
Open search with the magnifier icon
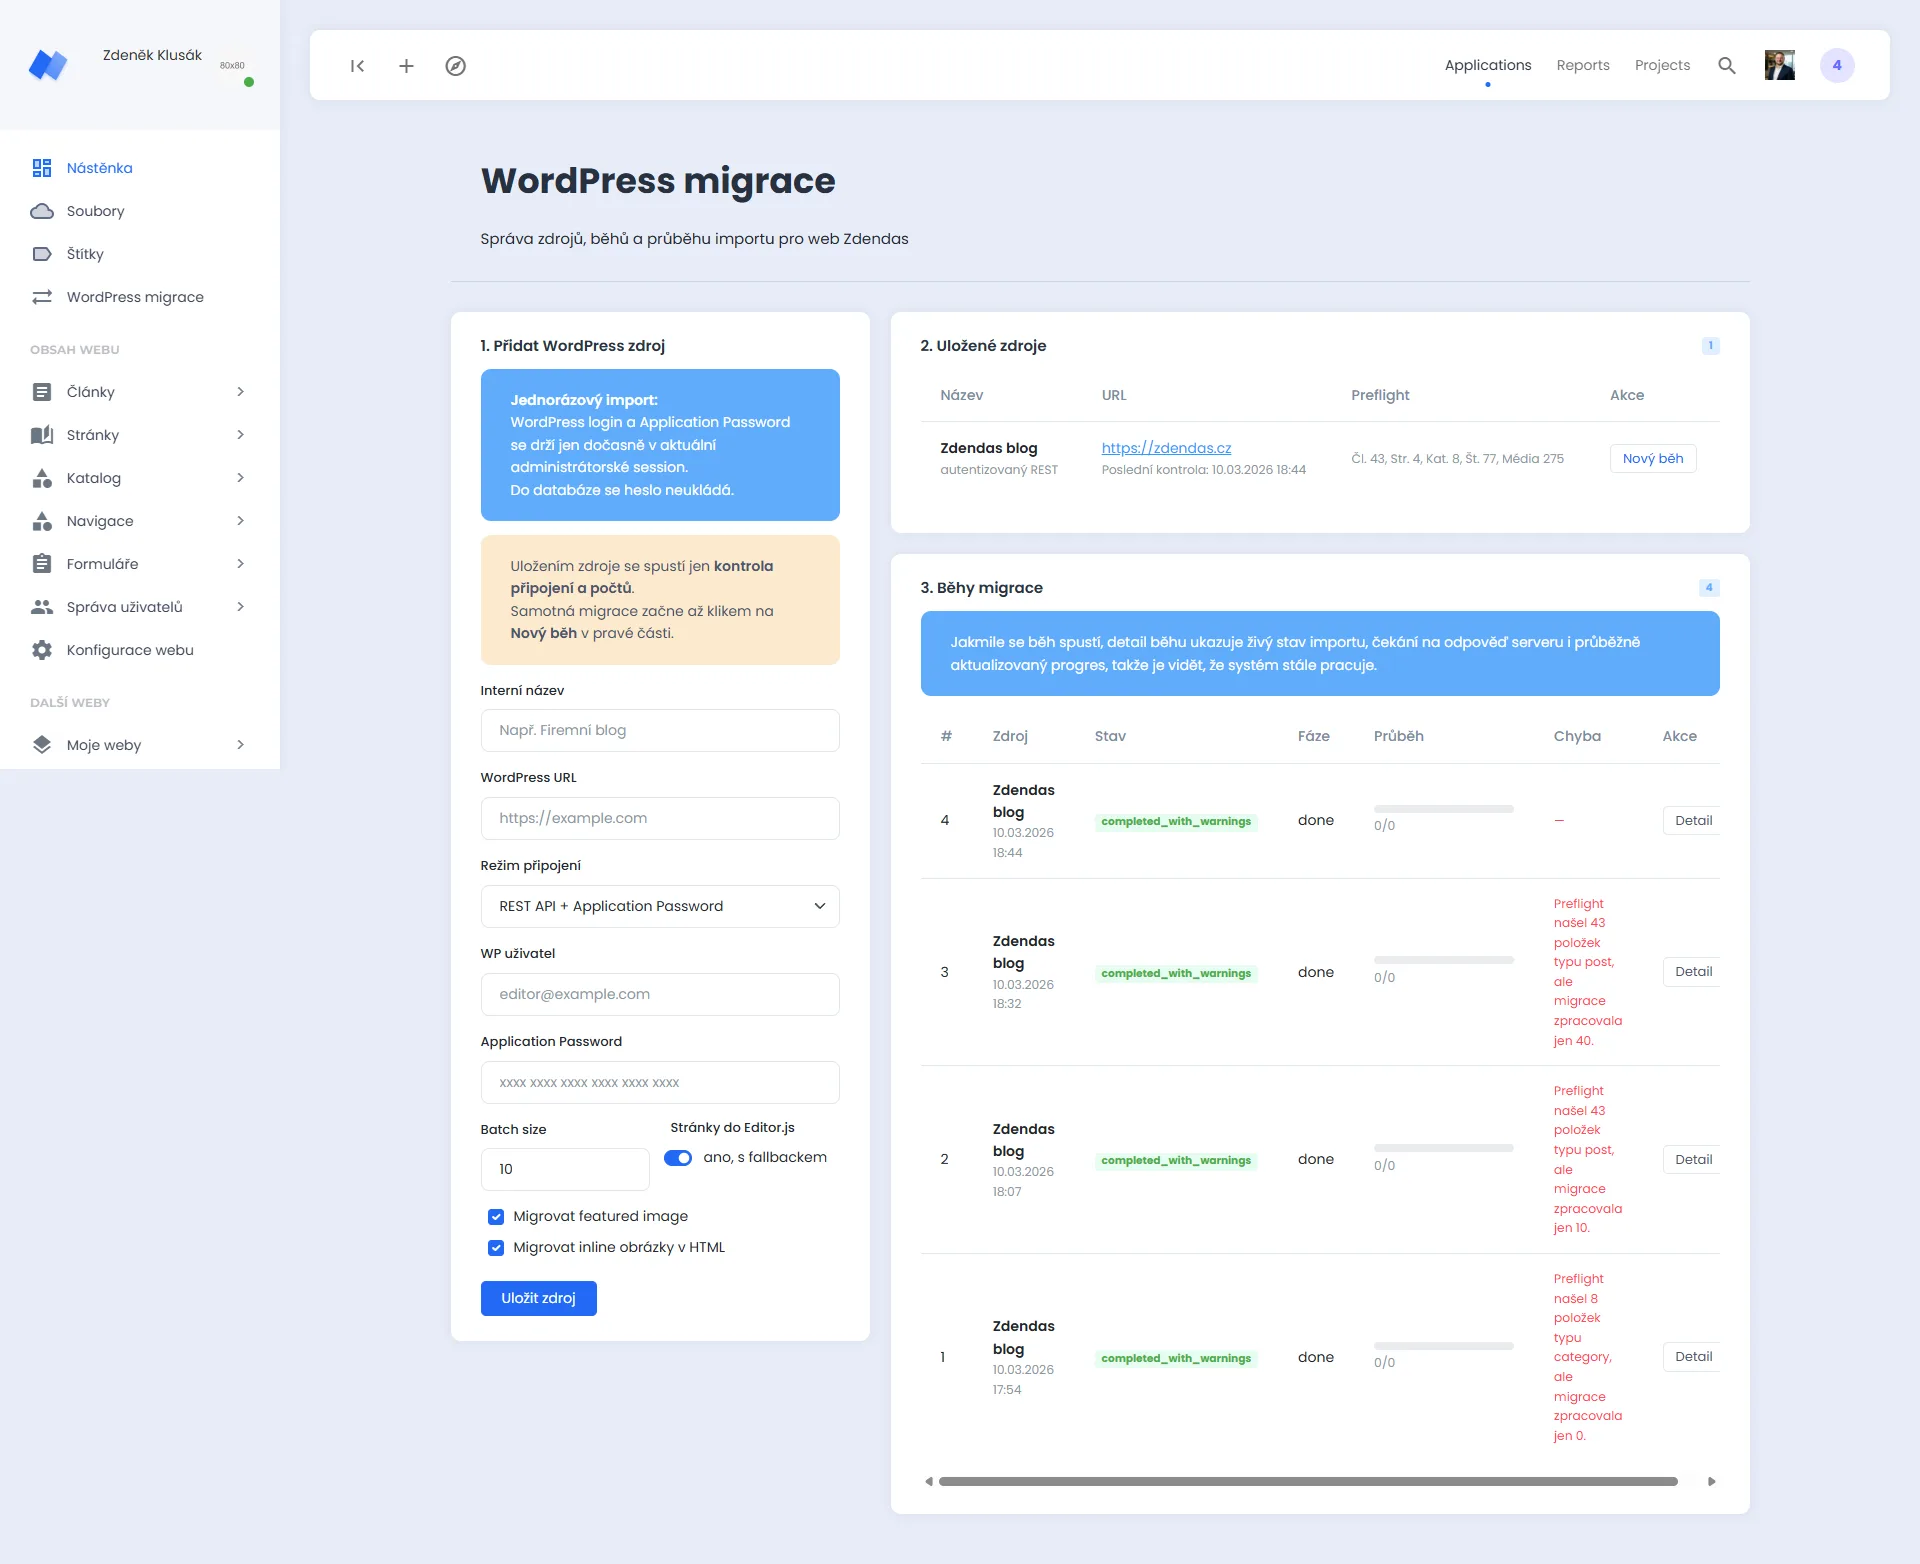(x=1726, y=66)
